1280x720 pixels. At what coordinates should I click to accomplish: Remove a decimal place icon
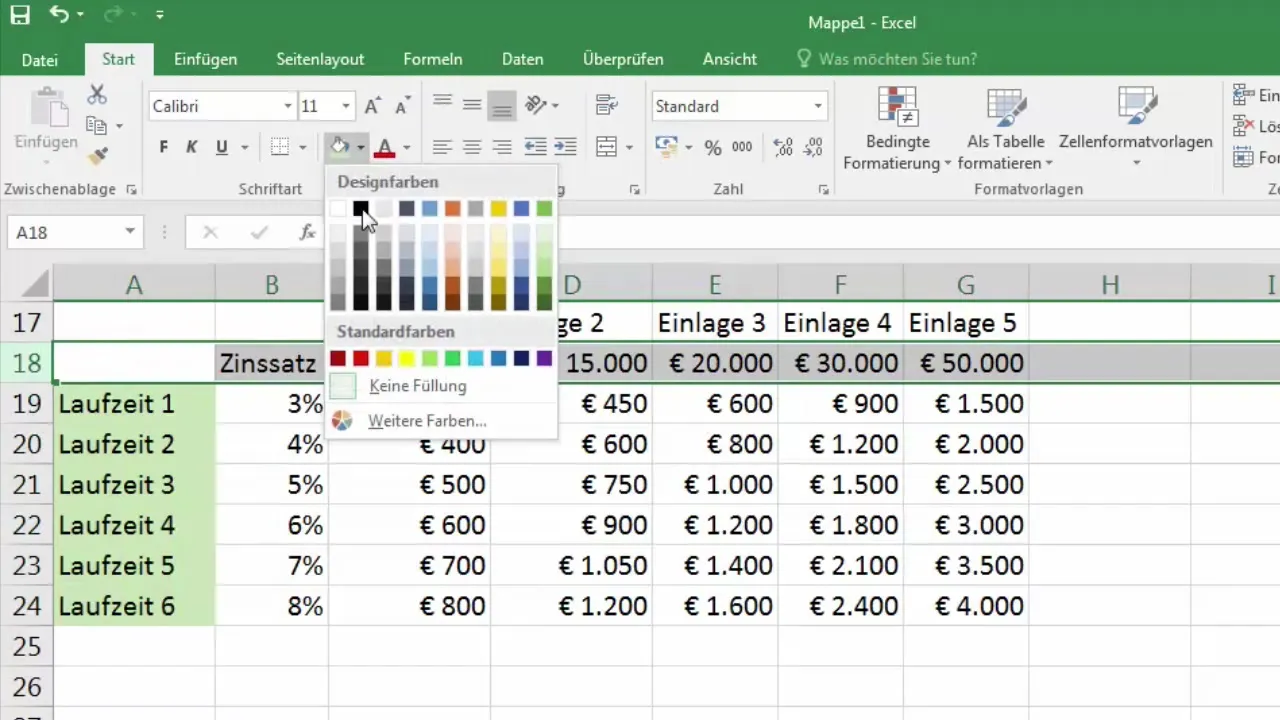click(x=814, y=147)
